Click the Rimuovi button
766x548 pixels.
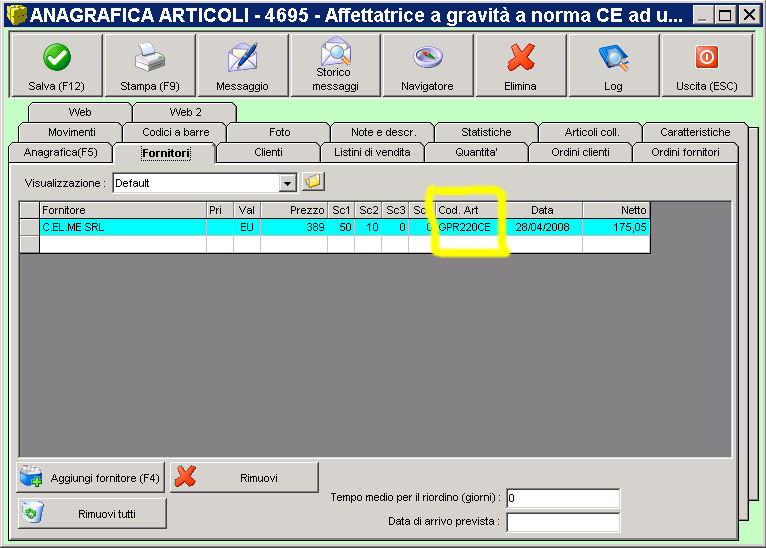point(244,477)
